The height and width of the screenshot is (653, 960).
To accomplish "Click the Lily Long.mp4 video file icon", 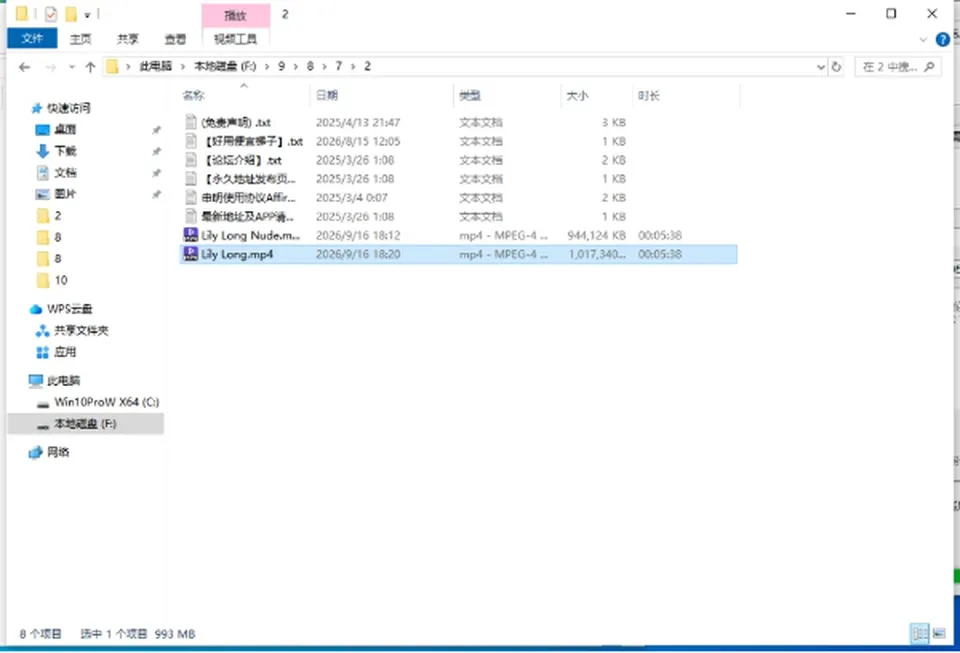I will pyautogui.click(x=190, y=254).
